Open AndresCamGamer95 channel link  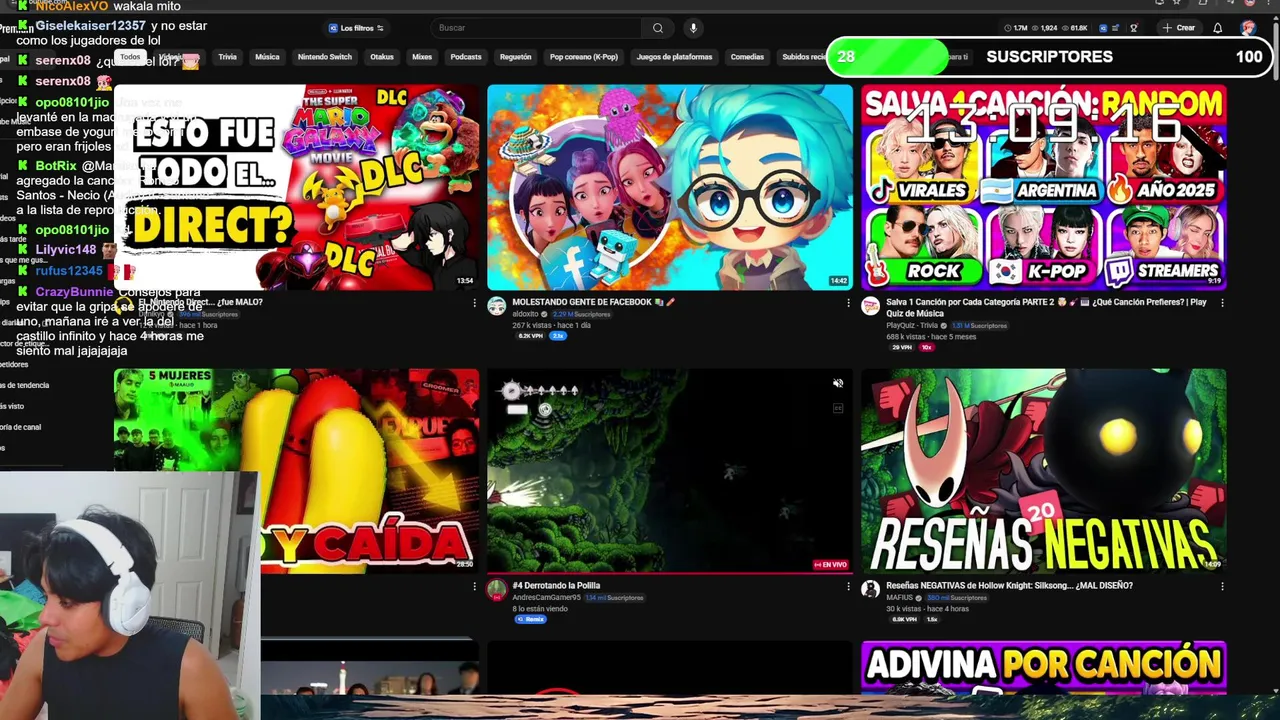click(546, 598)
